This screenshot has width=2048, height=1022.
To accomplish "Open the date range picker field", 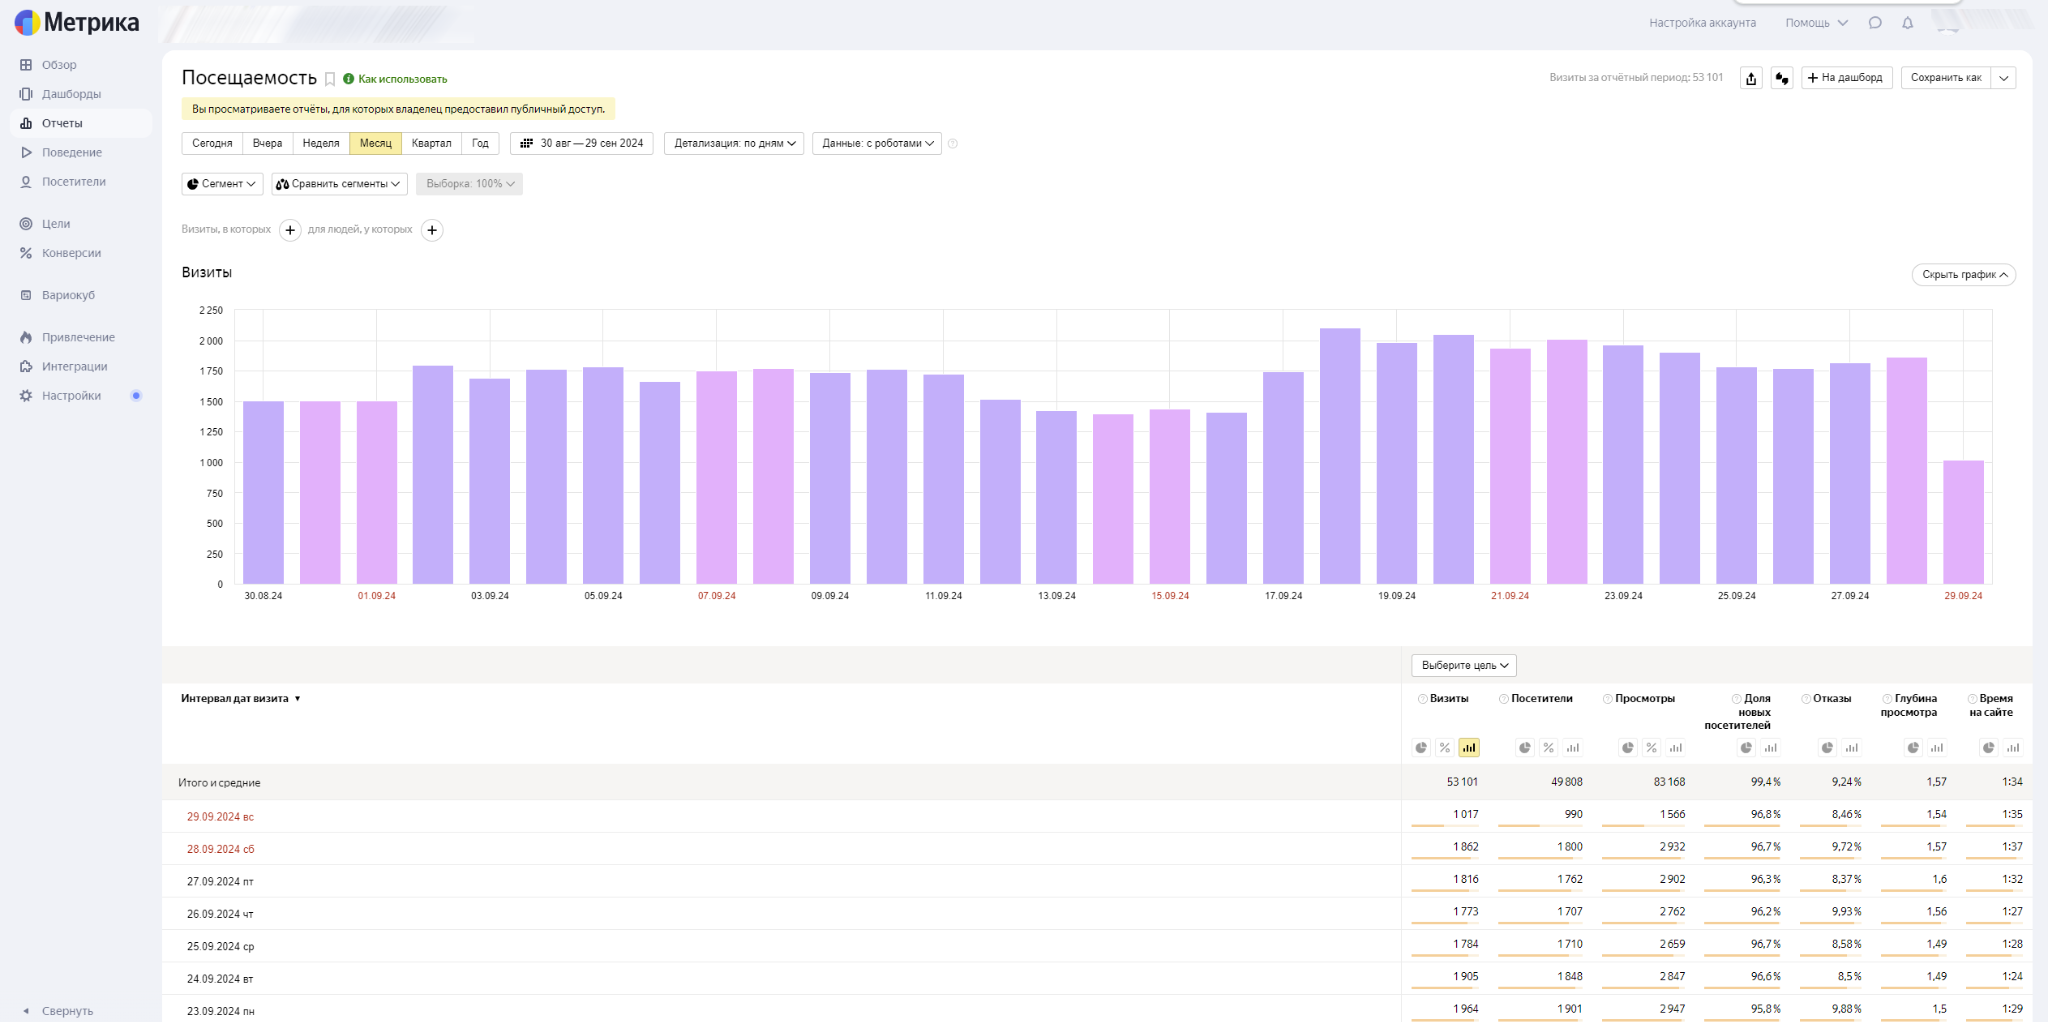I will coord(582,143).
